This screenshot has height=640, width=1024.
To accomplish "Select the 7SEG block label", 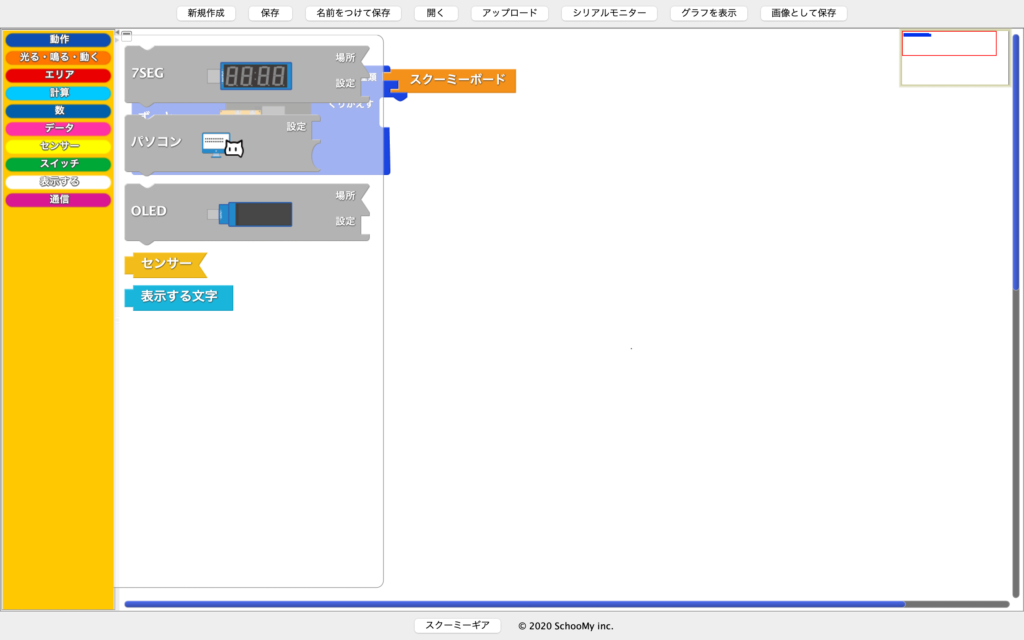I will click(x=148, y=73).
